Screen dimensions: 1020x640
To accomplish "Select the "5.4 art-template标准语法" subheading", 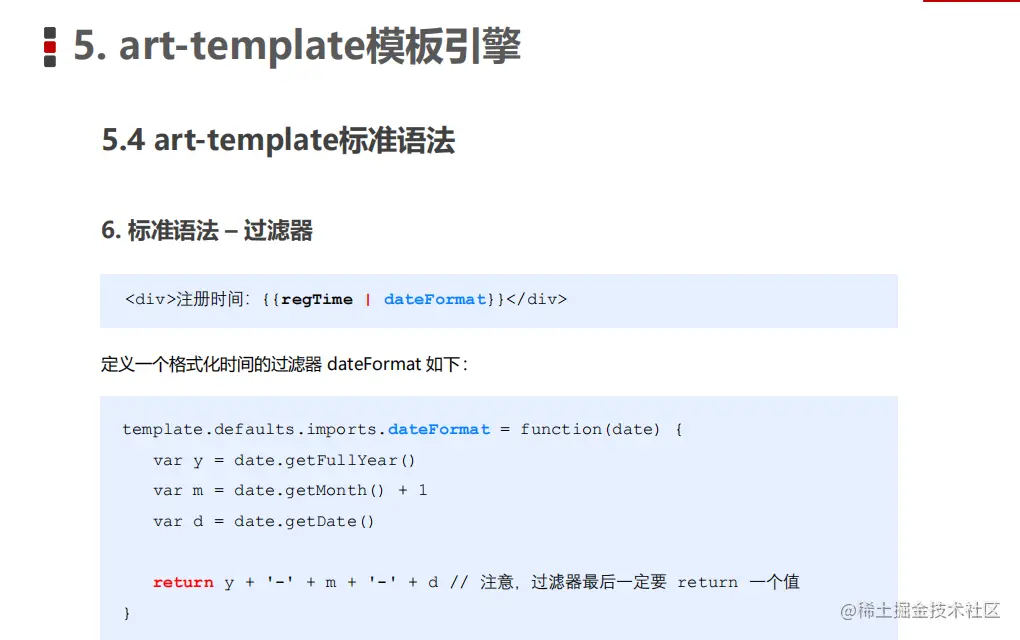I will (278, 140).
